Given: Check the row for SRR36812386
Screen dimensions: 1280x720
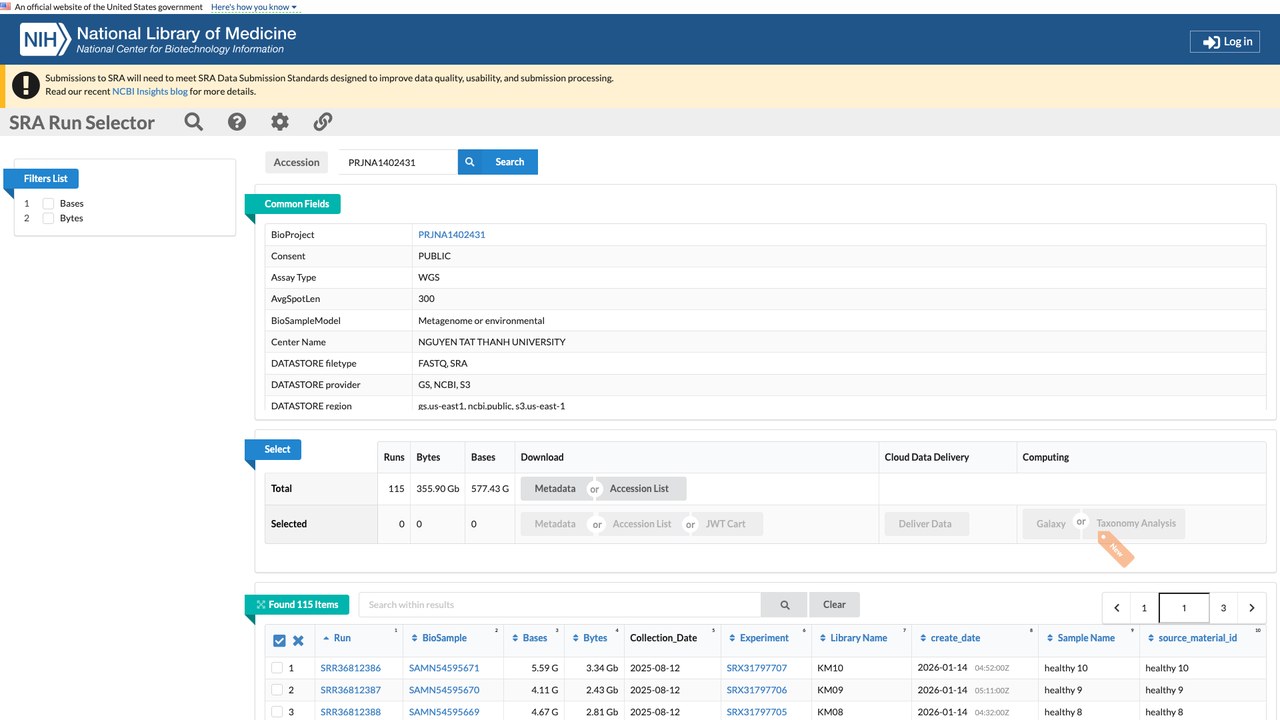Looking at the screenshot, I should pos(277,668).
